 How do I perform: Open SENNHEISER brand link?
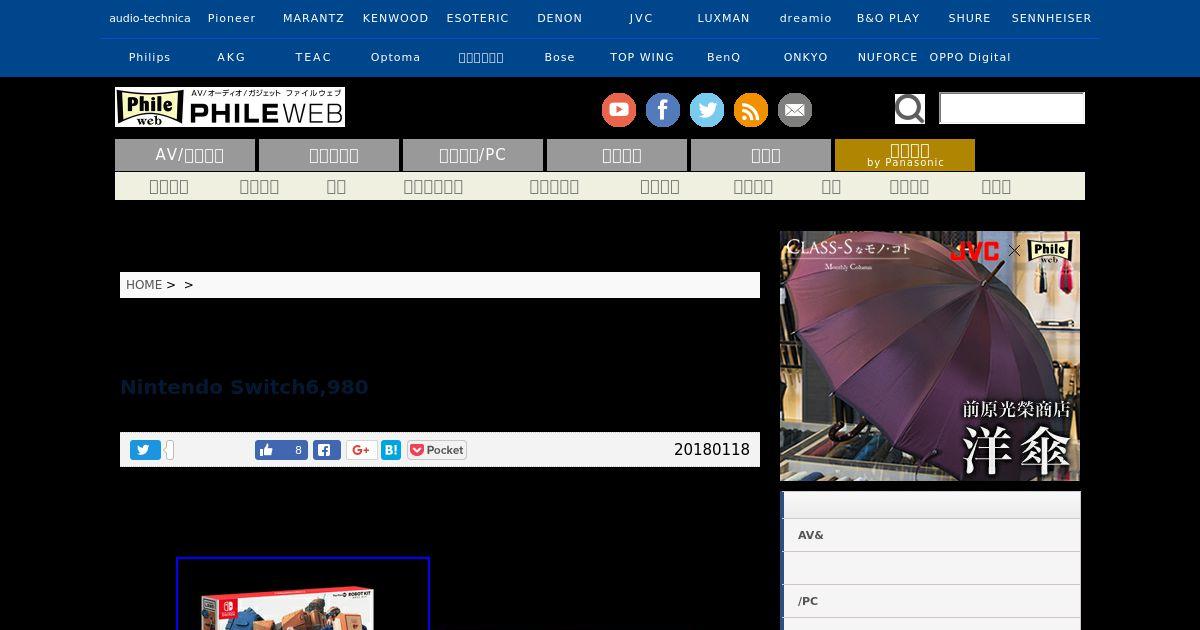(x=1052, y=18)
